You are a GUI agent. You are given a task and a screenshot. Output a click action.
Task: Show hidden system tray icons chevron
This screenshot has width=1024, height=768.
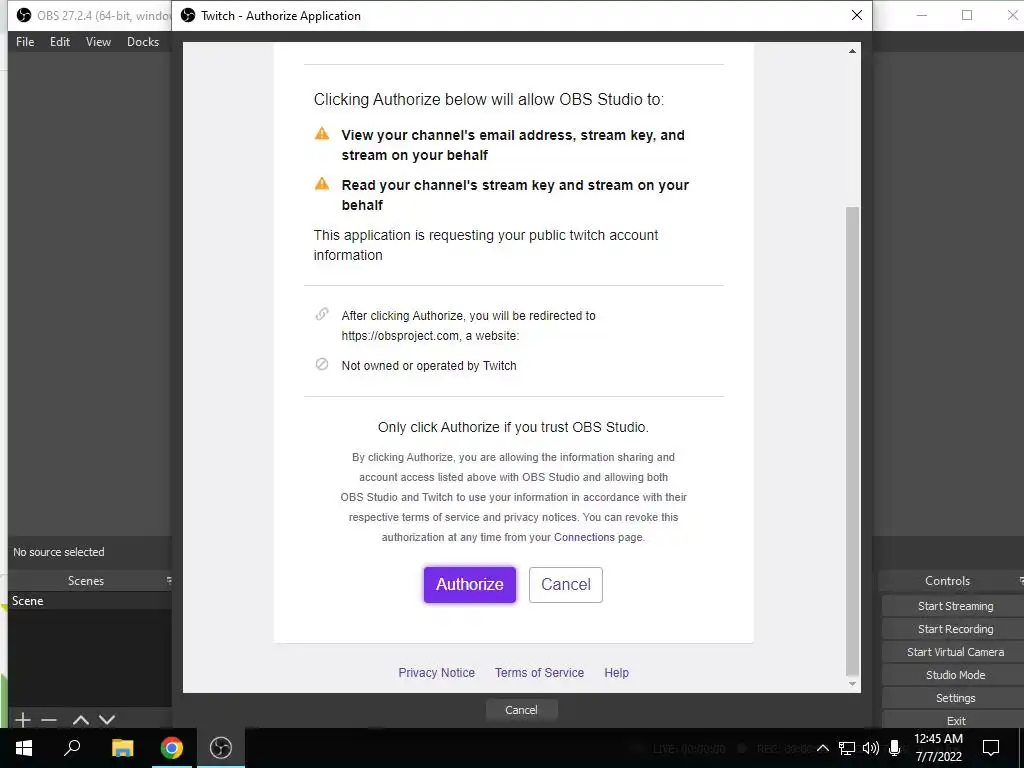pyautogui.click(x=823, y=748)
